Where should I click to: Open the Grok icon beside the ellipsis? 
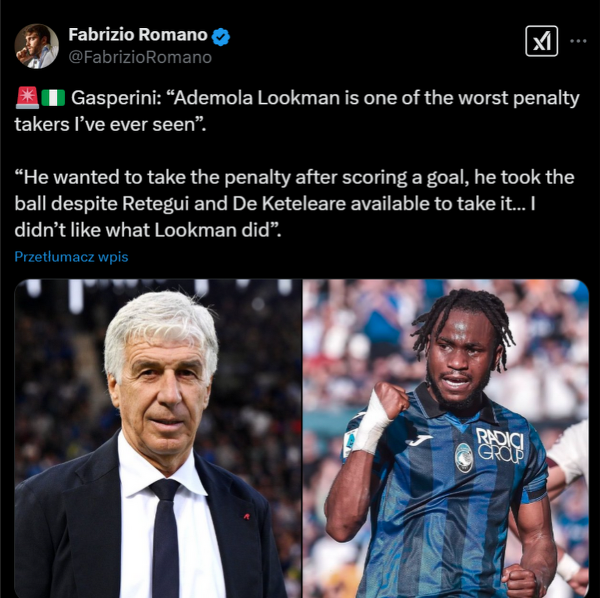(541, 41)
